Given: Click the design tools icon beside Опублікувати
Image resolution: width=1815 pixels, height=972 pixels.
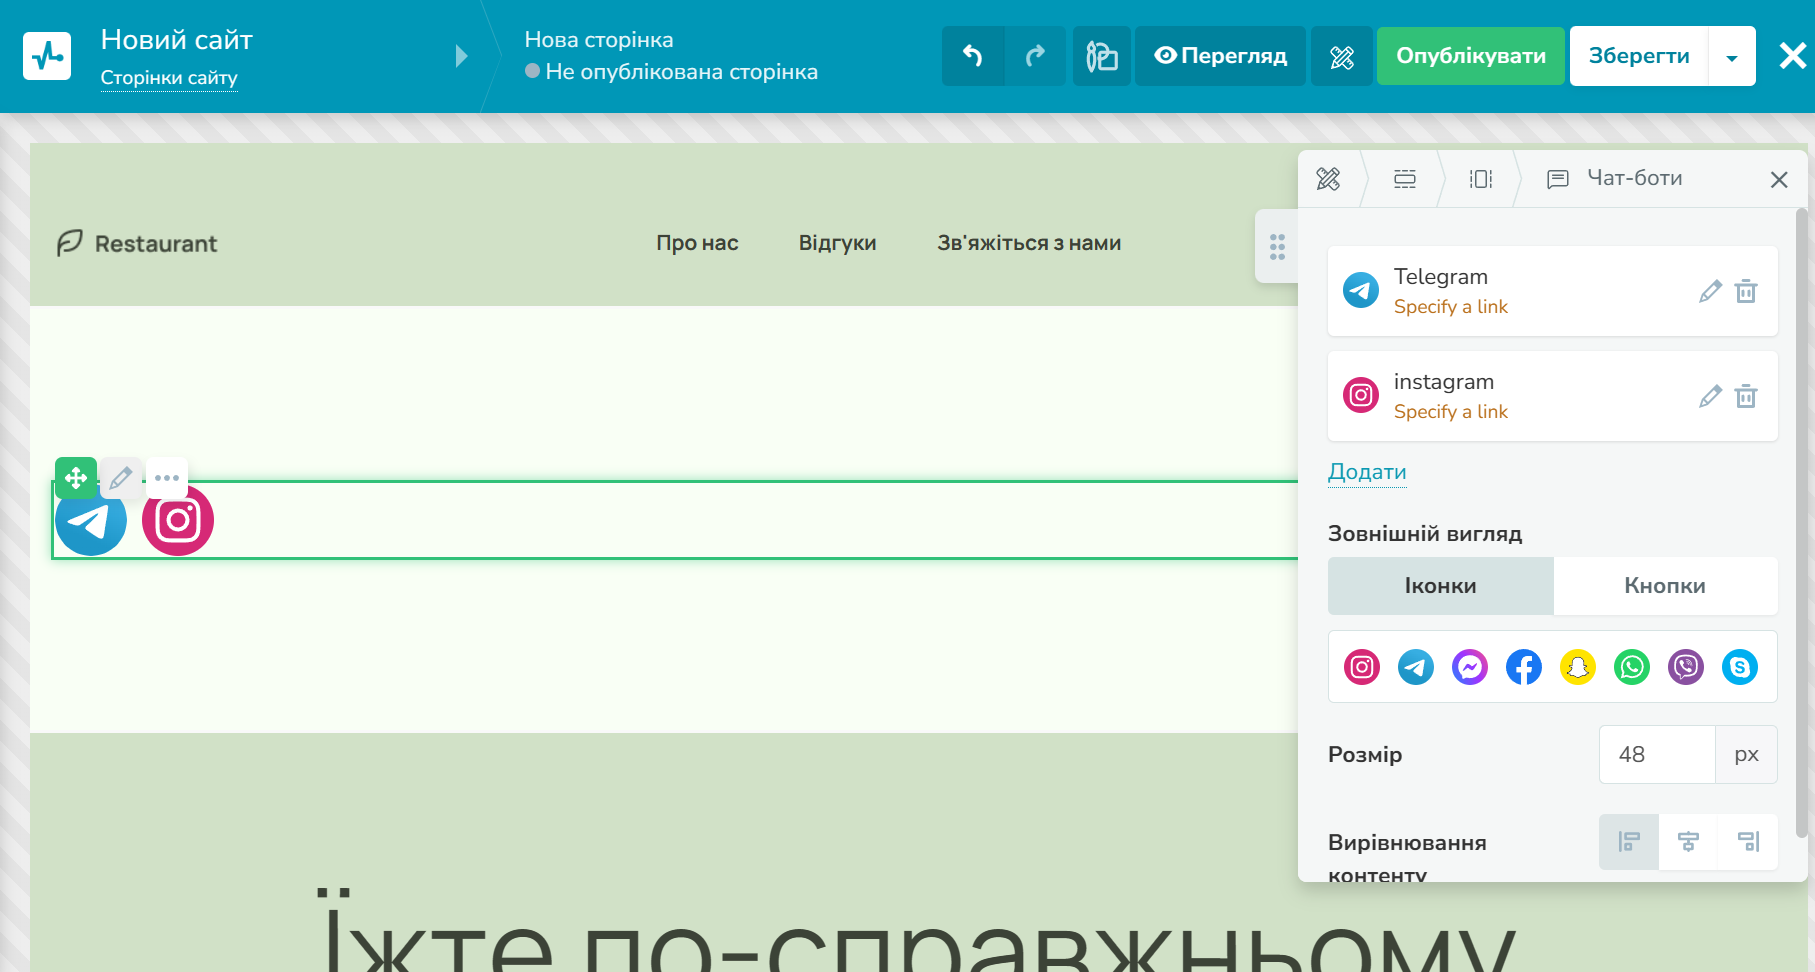Looking at the screenshot, I should pos(1342,56).
